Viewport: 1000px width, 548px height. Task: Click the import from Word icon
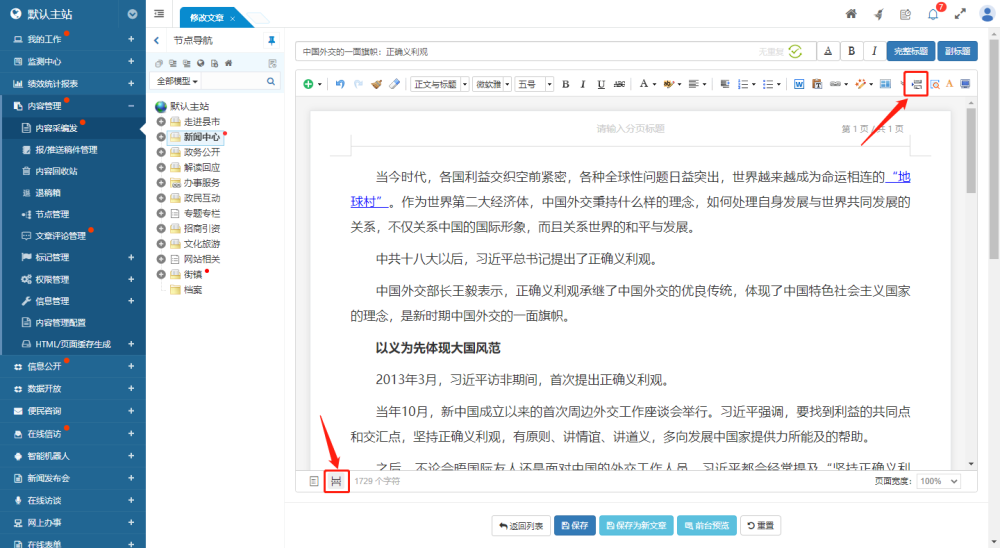coord(799,84)
